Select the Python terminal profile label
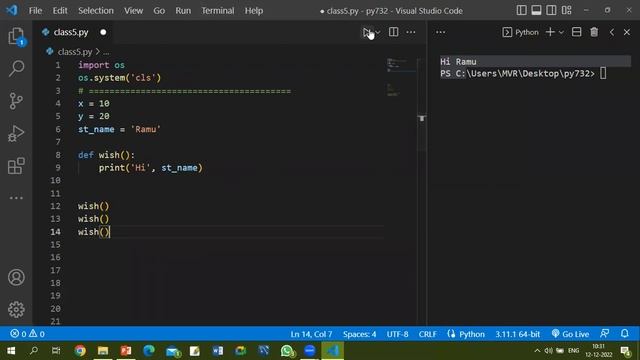Image resolution: width=640 pixels, height=360 pixels. [x=520, y=32]
